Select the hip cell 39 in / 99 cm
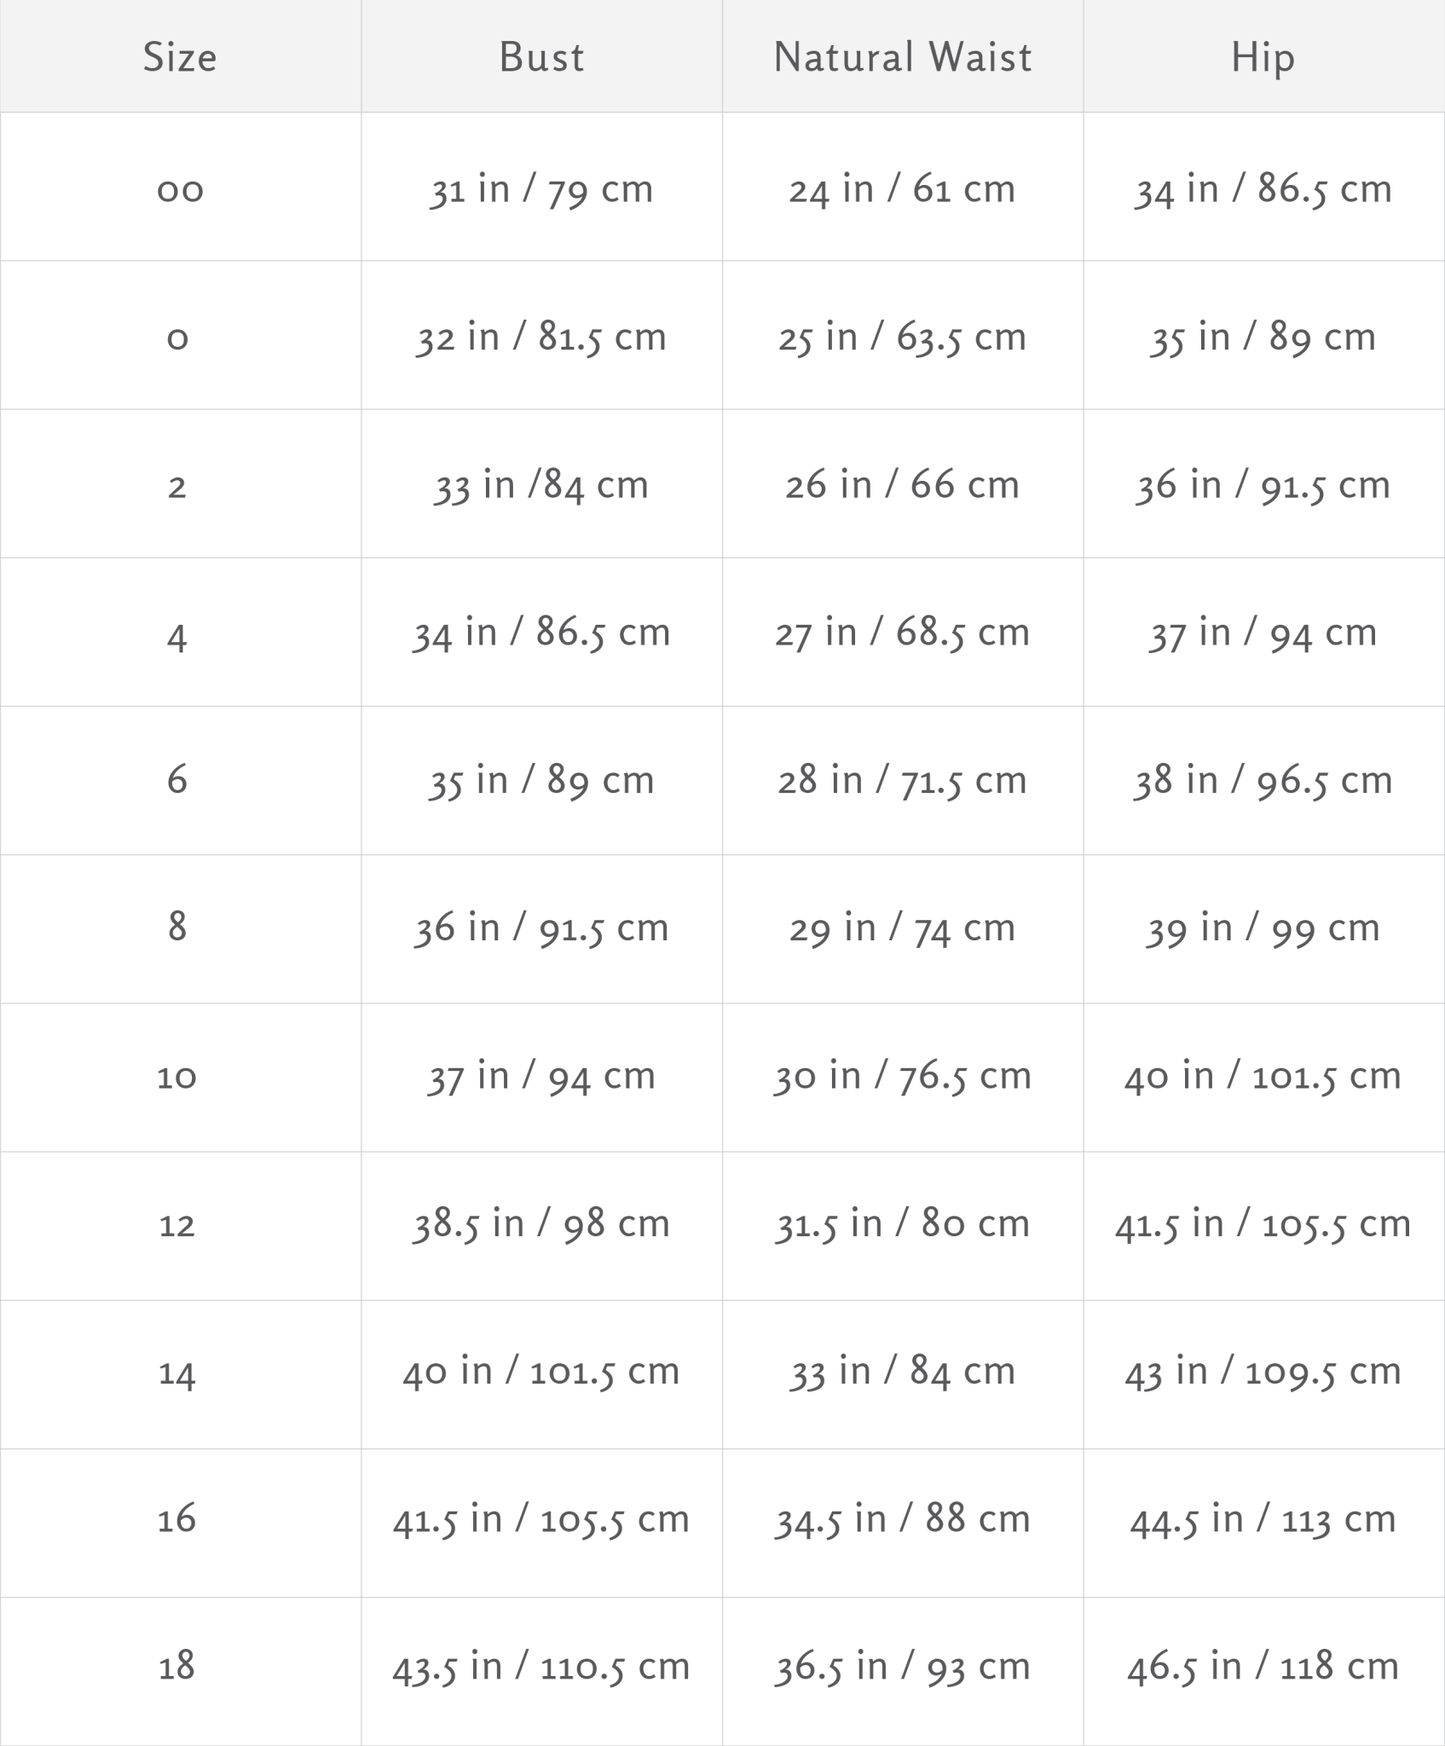The height and width of the screenshot is (1746, 1445). (1263, 928)
